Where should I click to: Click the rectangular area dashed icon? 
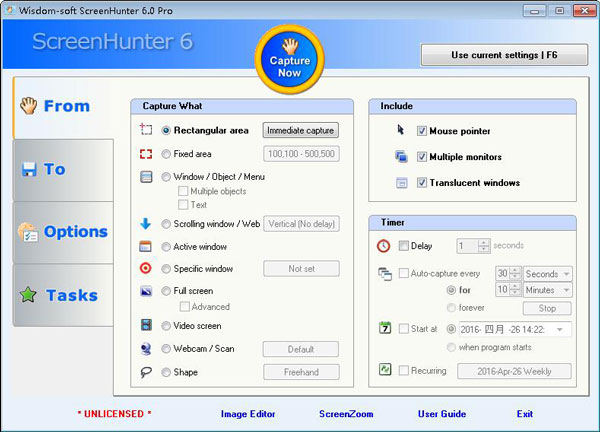pyautogui.click(x=146, y=129)
